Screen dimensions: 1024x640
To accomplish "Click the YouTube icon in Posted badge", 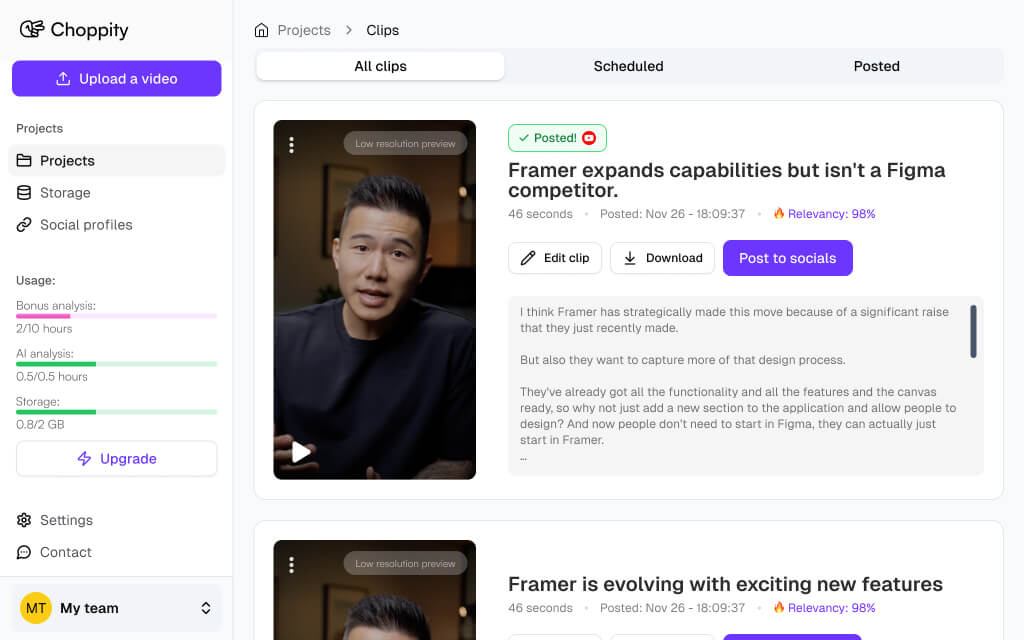I will tap(589, 138).
